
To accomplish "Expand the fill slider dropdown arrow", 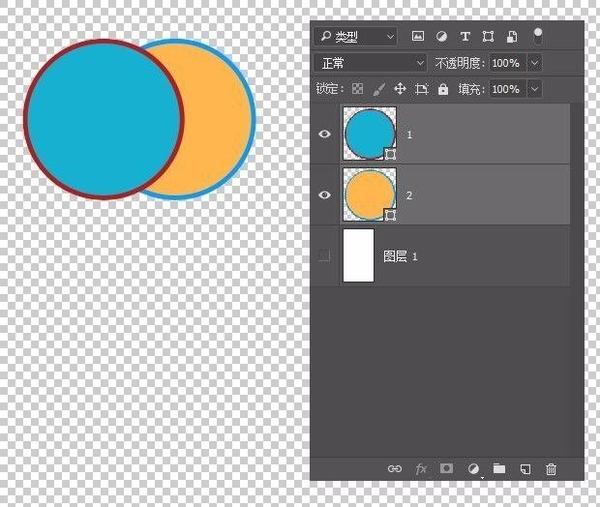I will click(x=535, y=89).
